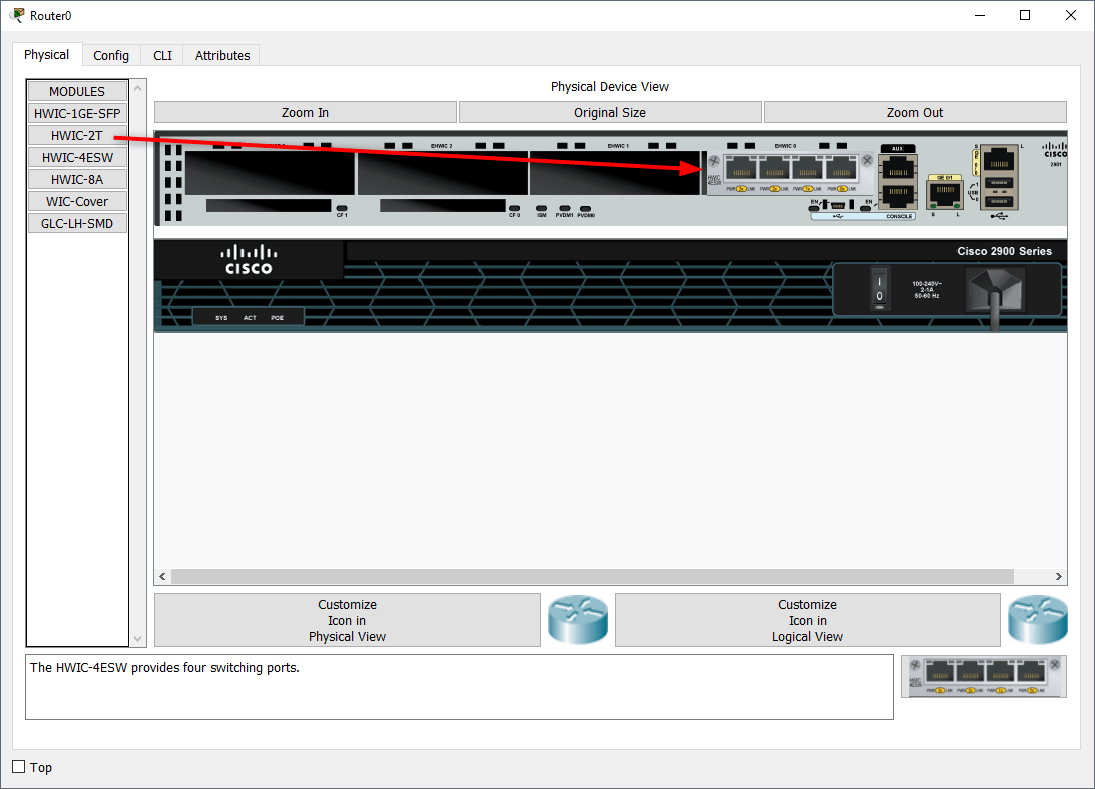
Task: Maximize the Router0 window
Action: click(1025, 15)
